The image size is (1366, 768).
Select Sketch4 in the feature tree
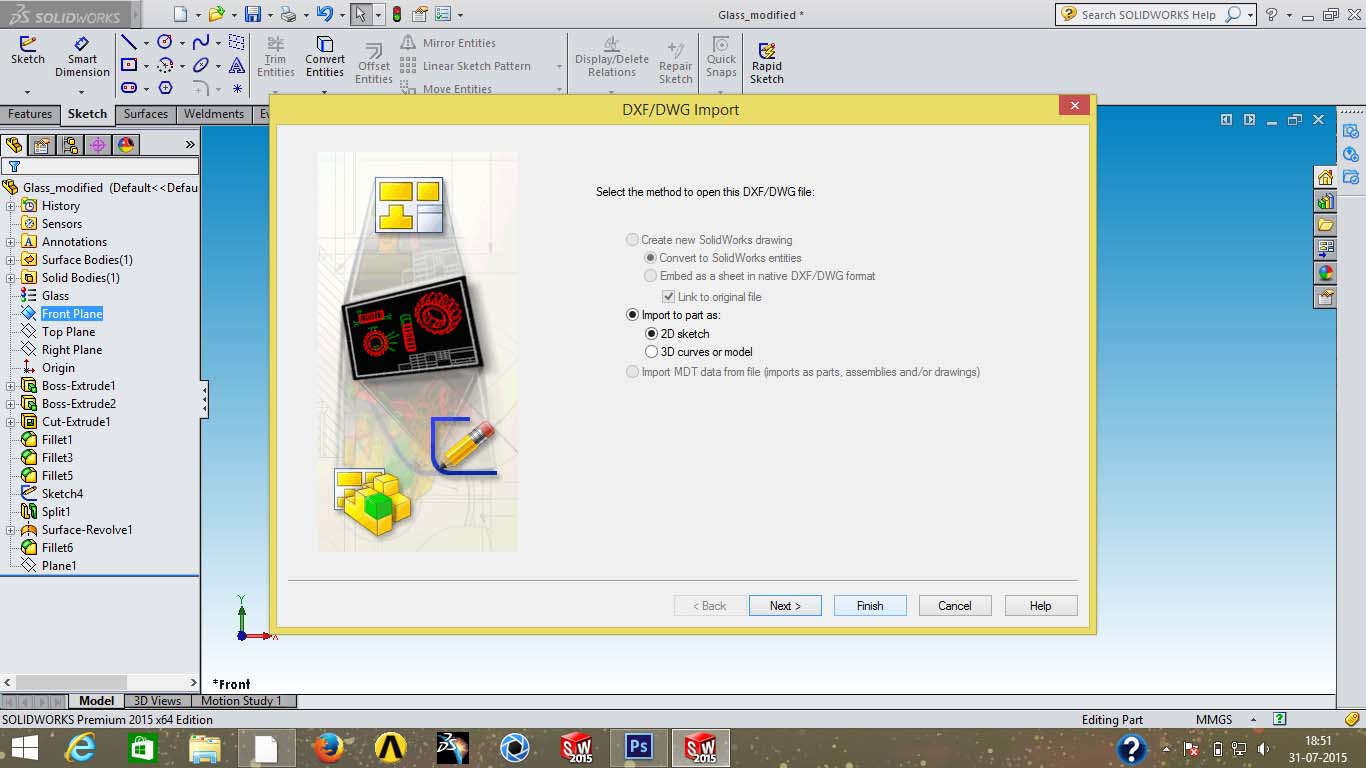[x=62, y=494]
